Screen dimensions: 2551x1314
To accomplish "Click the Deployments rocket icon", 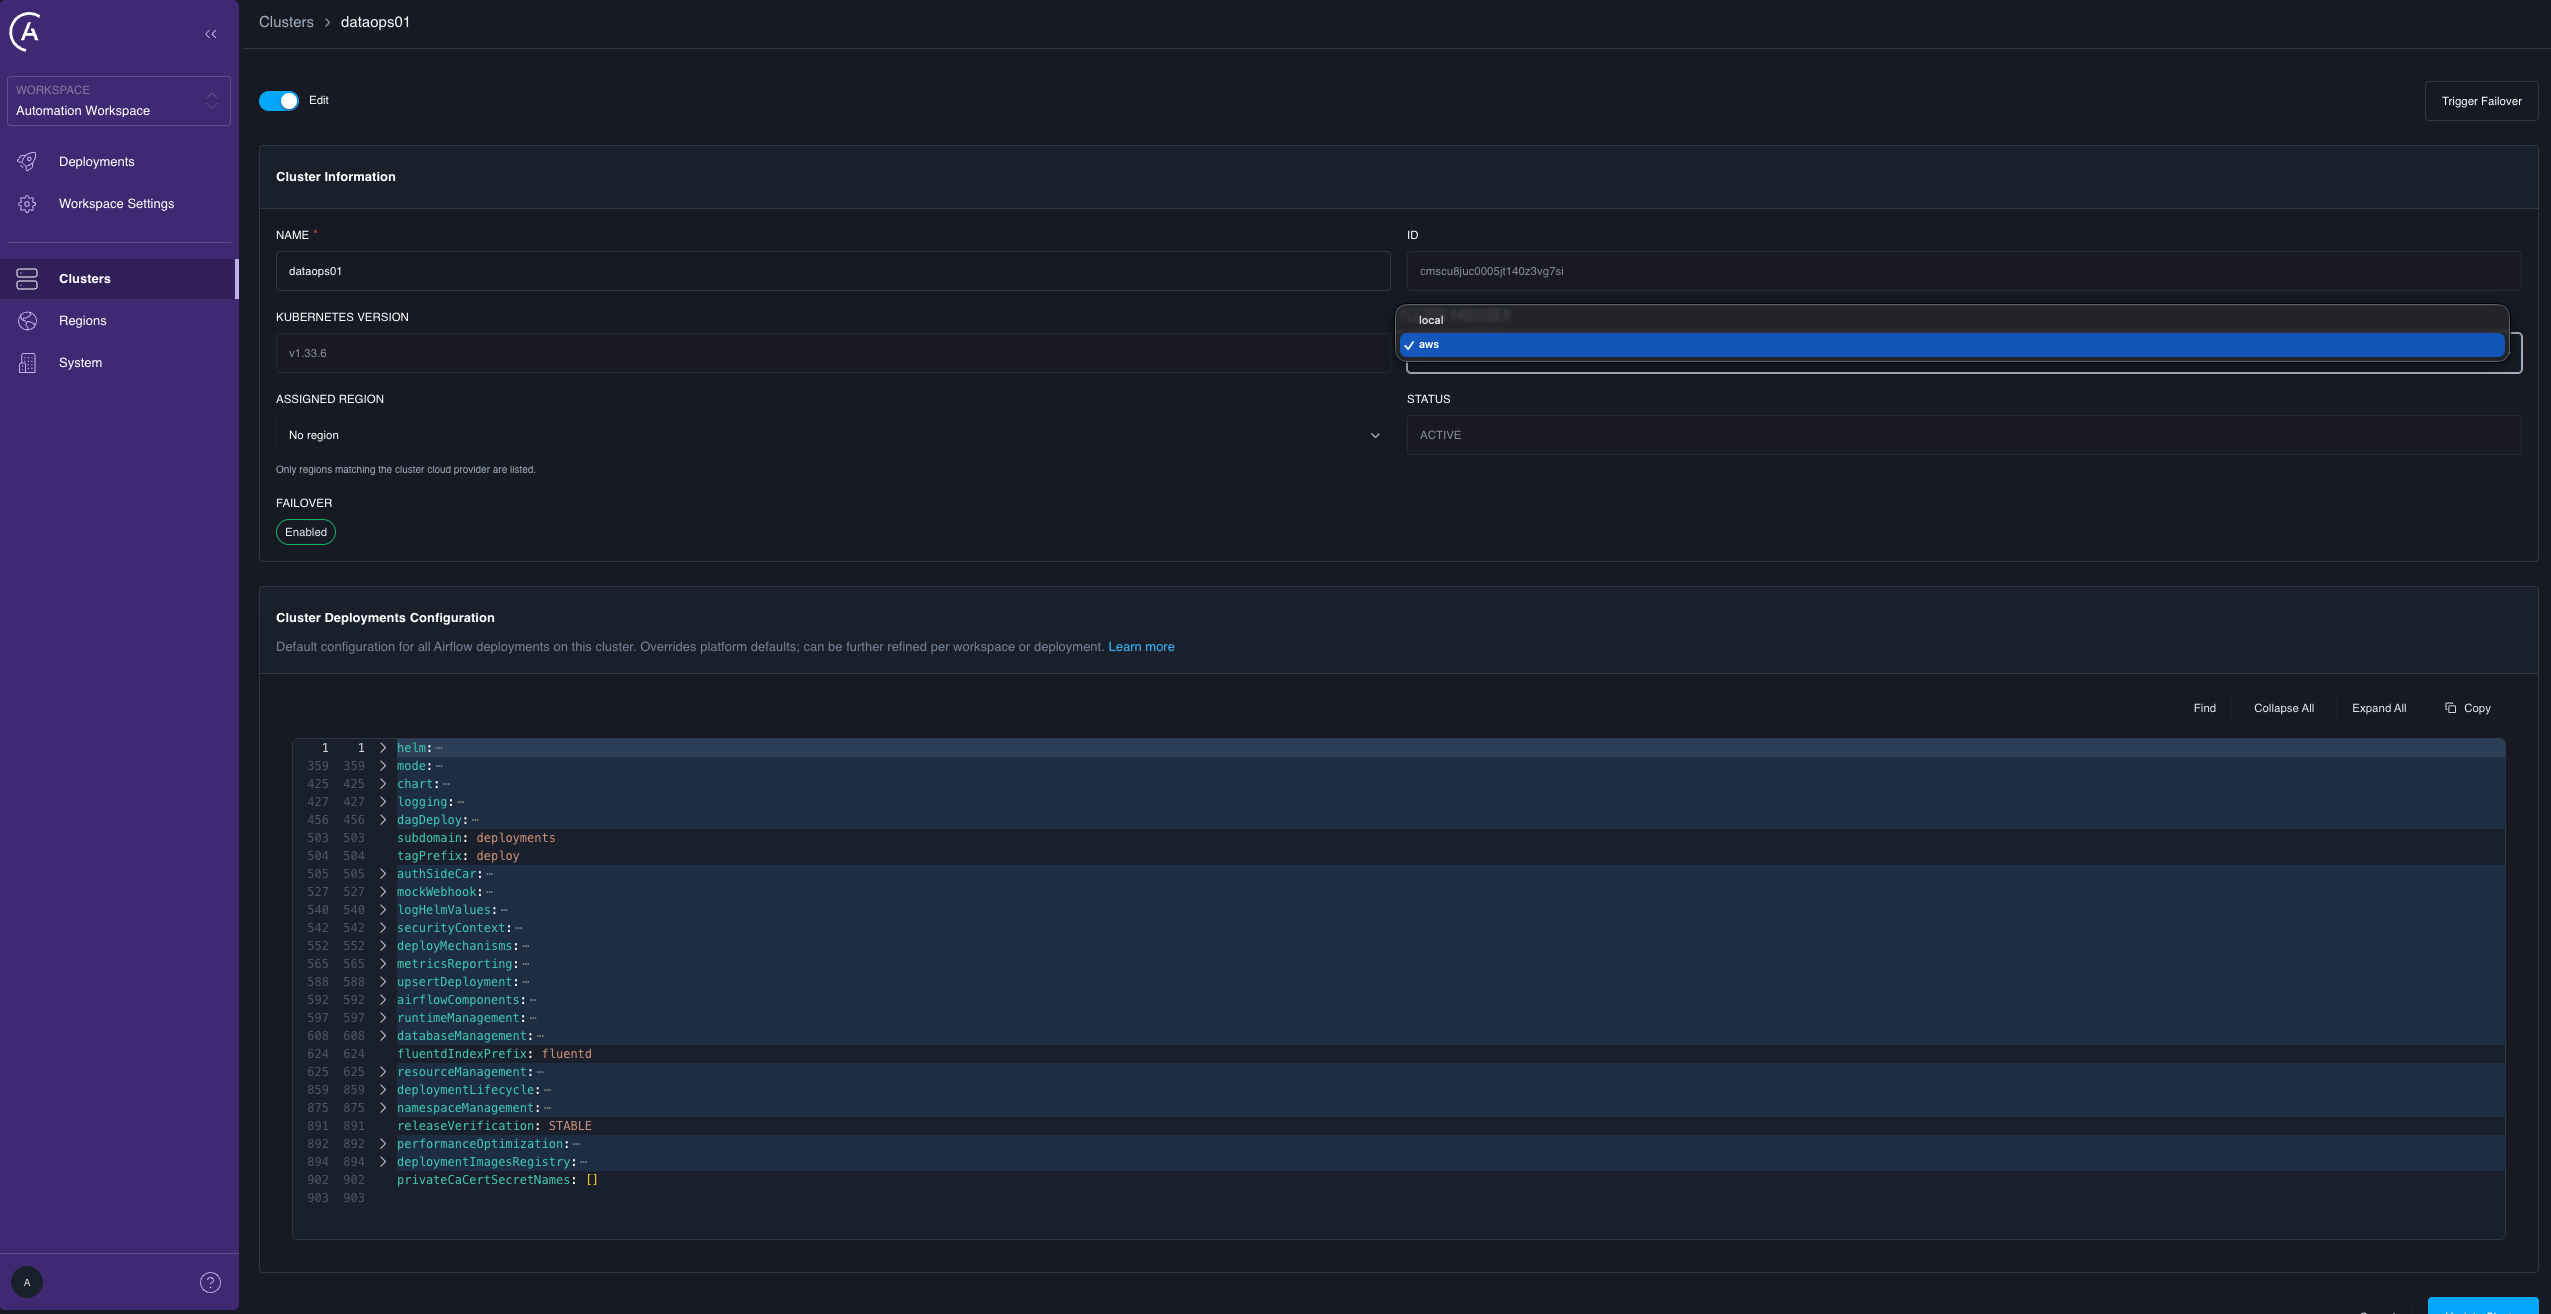I will (27, 162).
